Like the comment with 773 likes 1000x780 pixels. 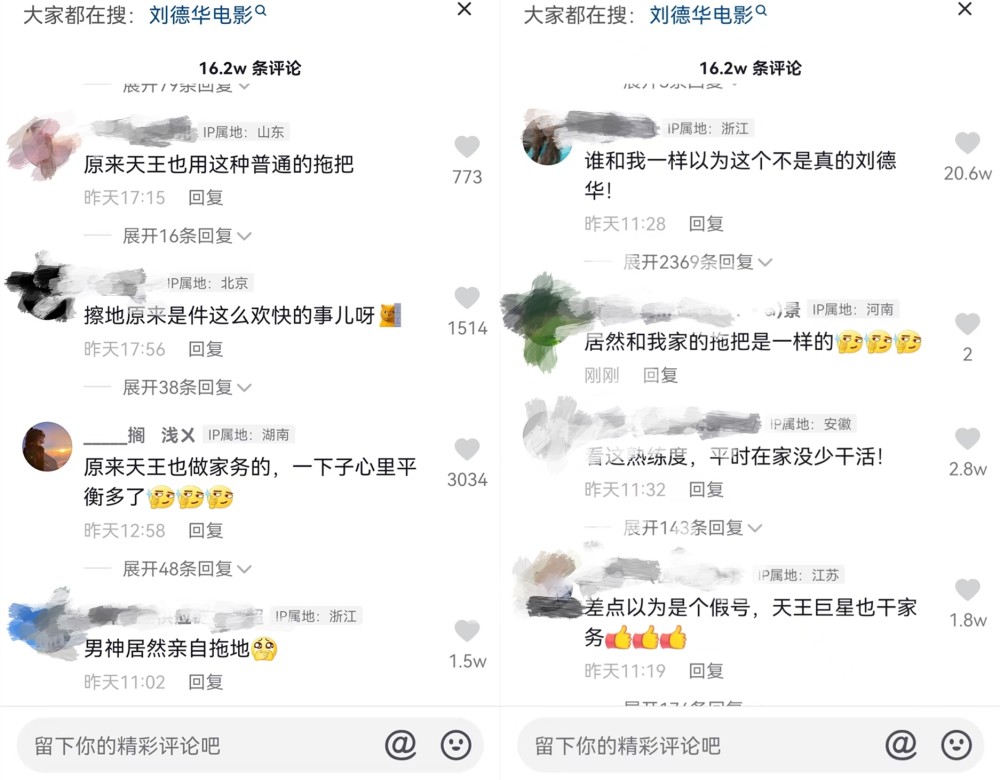tap(467, 147)
